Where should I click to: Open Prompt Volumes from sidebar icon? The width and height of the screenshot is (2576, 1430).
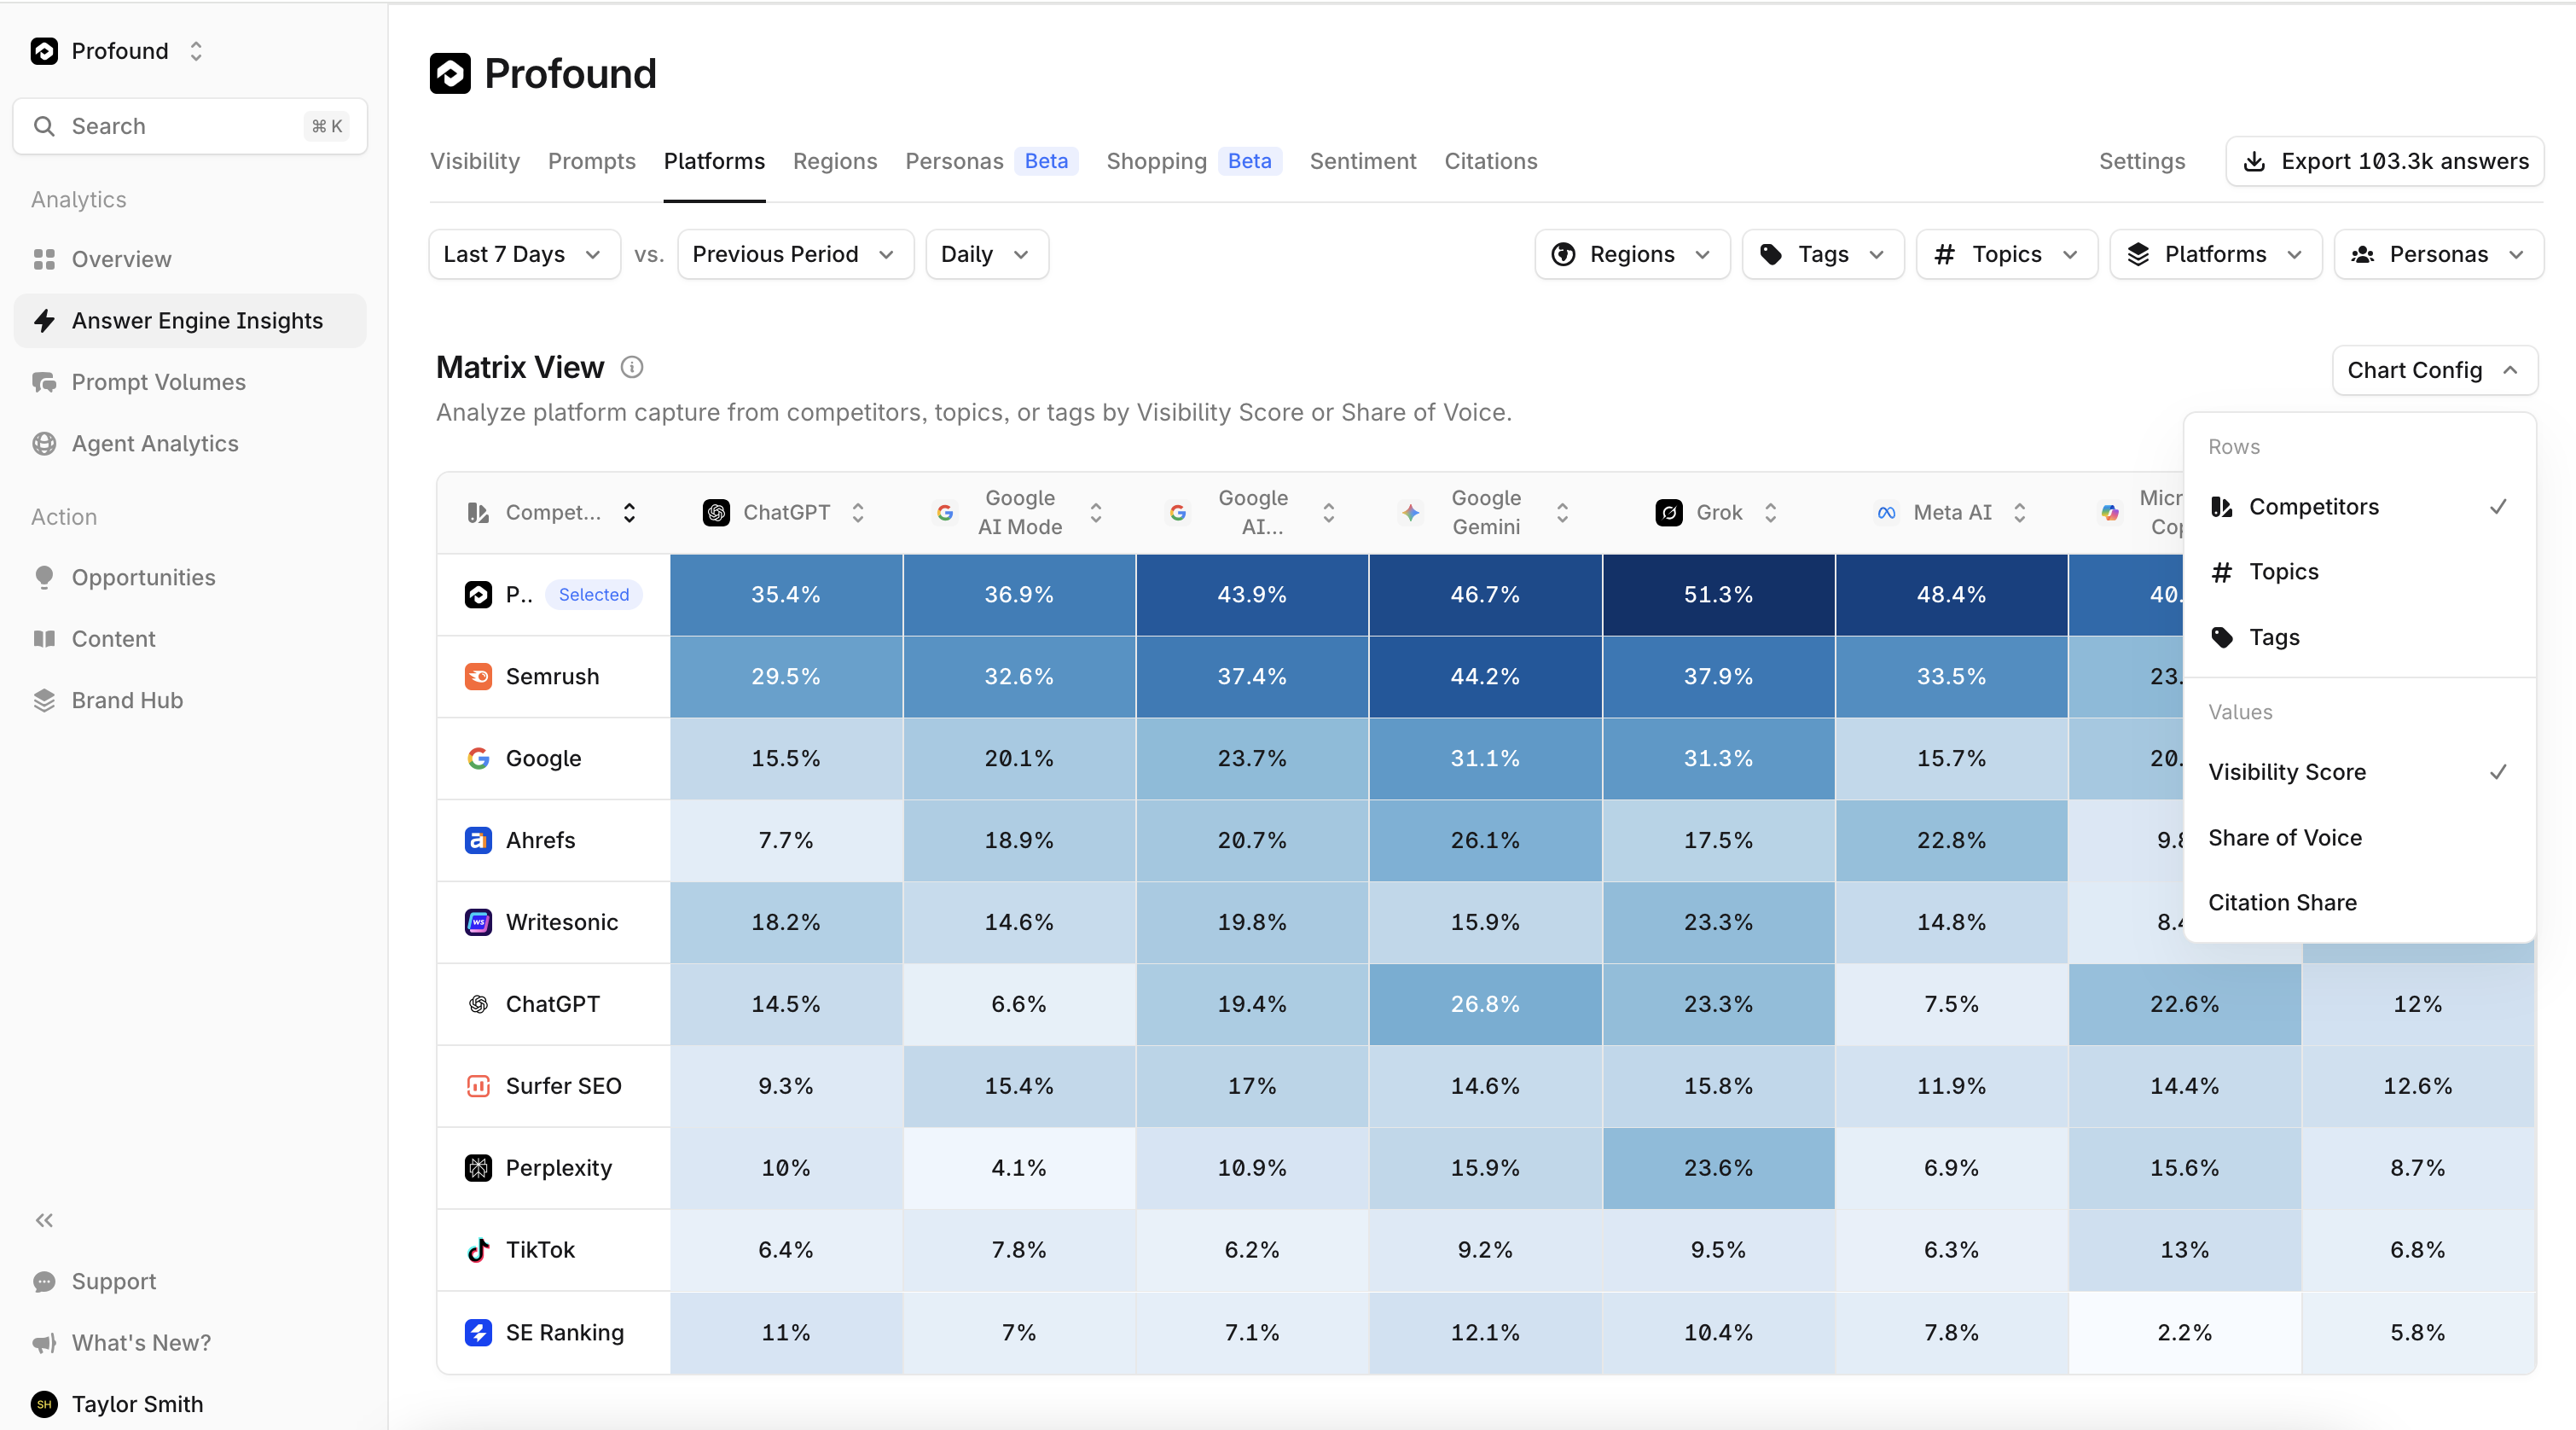(44, 382)
